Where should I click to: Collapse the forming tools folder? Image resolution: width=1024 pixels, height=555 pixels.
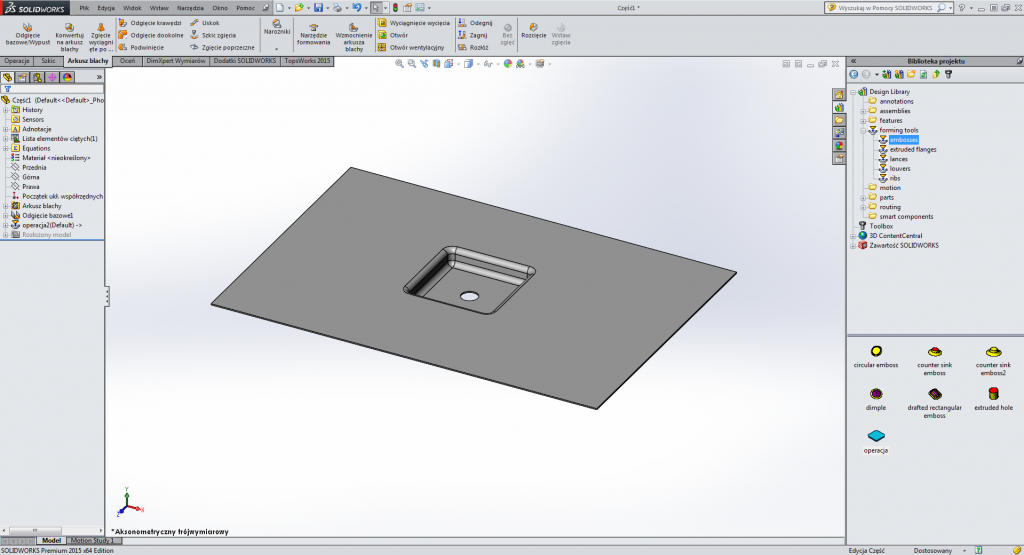point(863,130)
